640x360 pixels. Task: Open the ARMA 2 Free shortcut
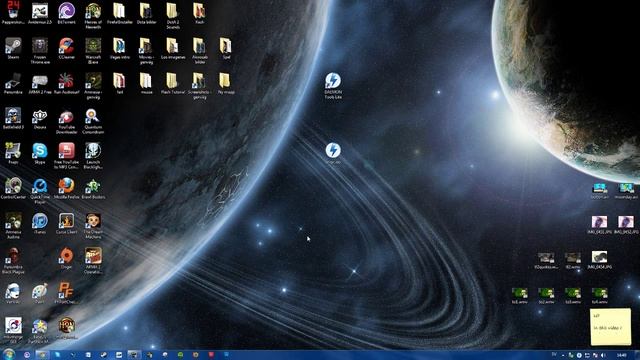point(40,84)
